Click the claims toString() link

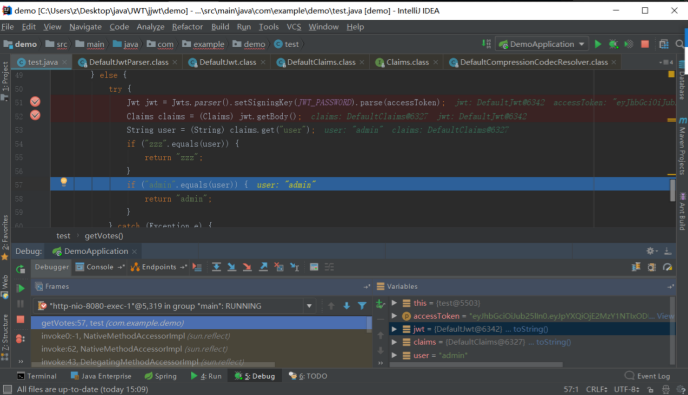[x=553, y=342]
